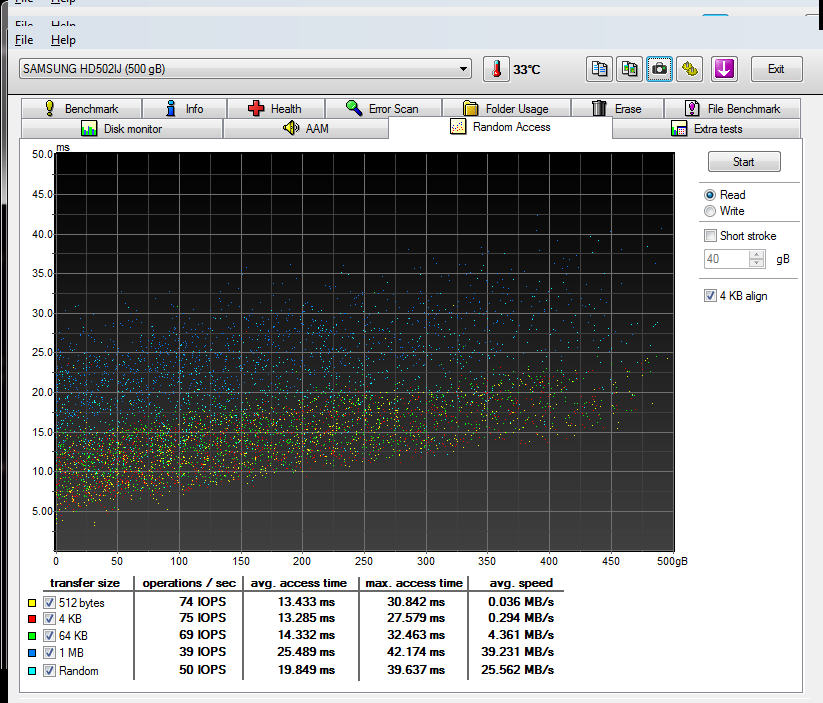This screenshot has width=823, height=703.
Task: Click the Exit button
Action: tap(775, 69)
